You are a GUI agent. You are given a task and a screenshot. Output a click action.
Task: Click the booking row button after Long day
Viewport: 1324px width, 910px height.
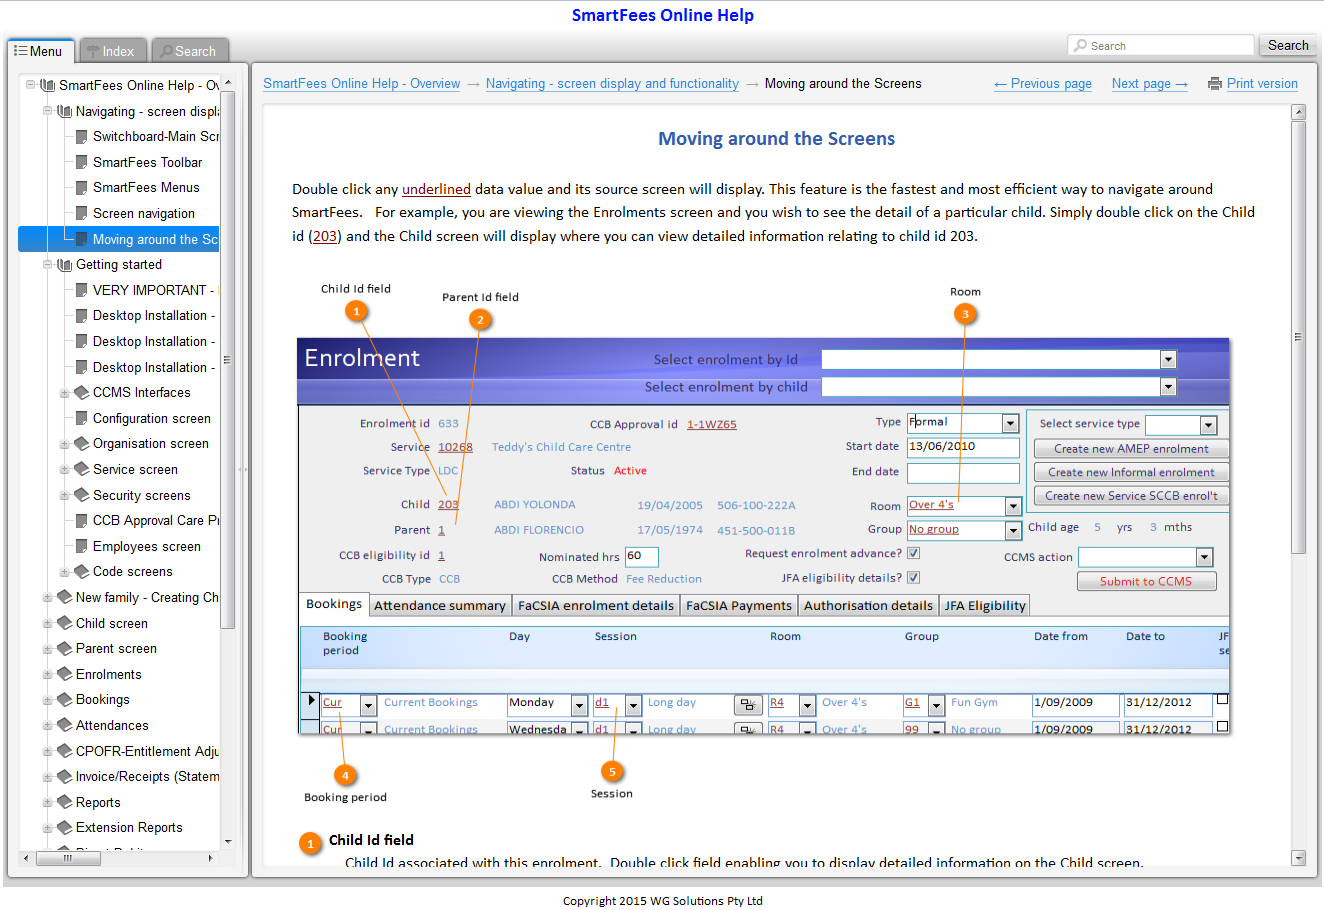tap(748, 705)
